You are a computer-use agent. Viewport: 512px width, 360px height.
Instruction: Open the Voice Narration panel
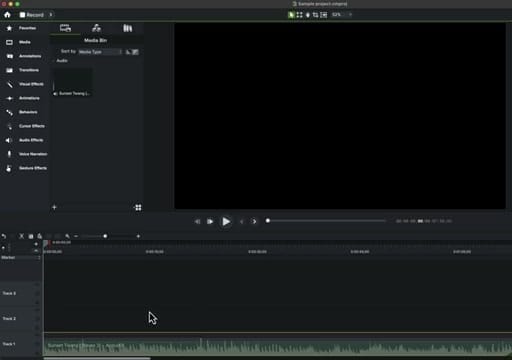coord(27,154)
